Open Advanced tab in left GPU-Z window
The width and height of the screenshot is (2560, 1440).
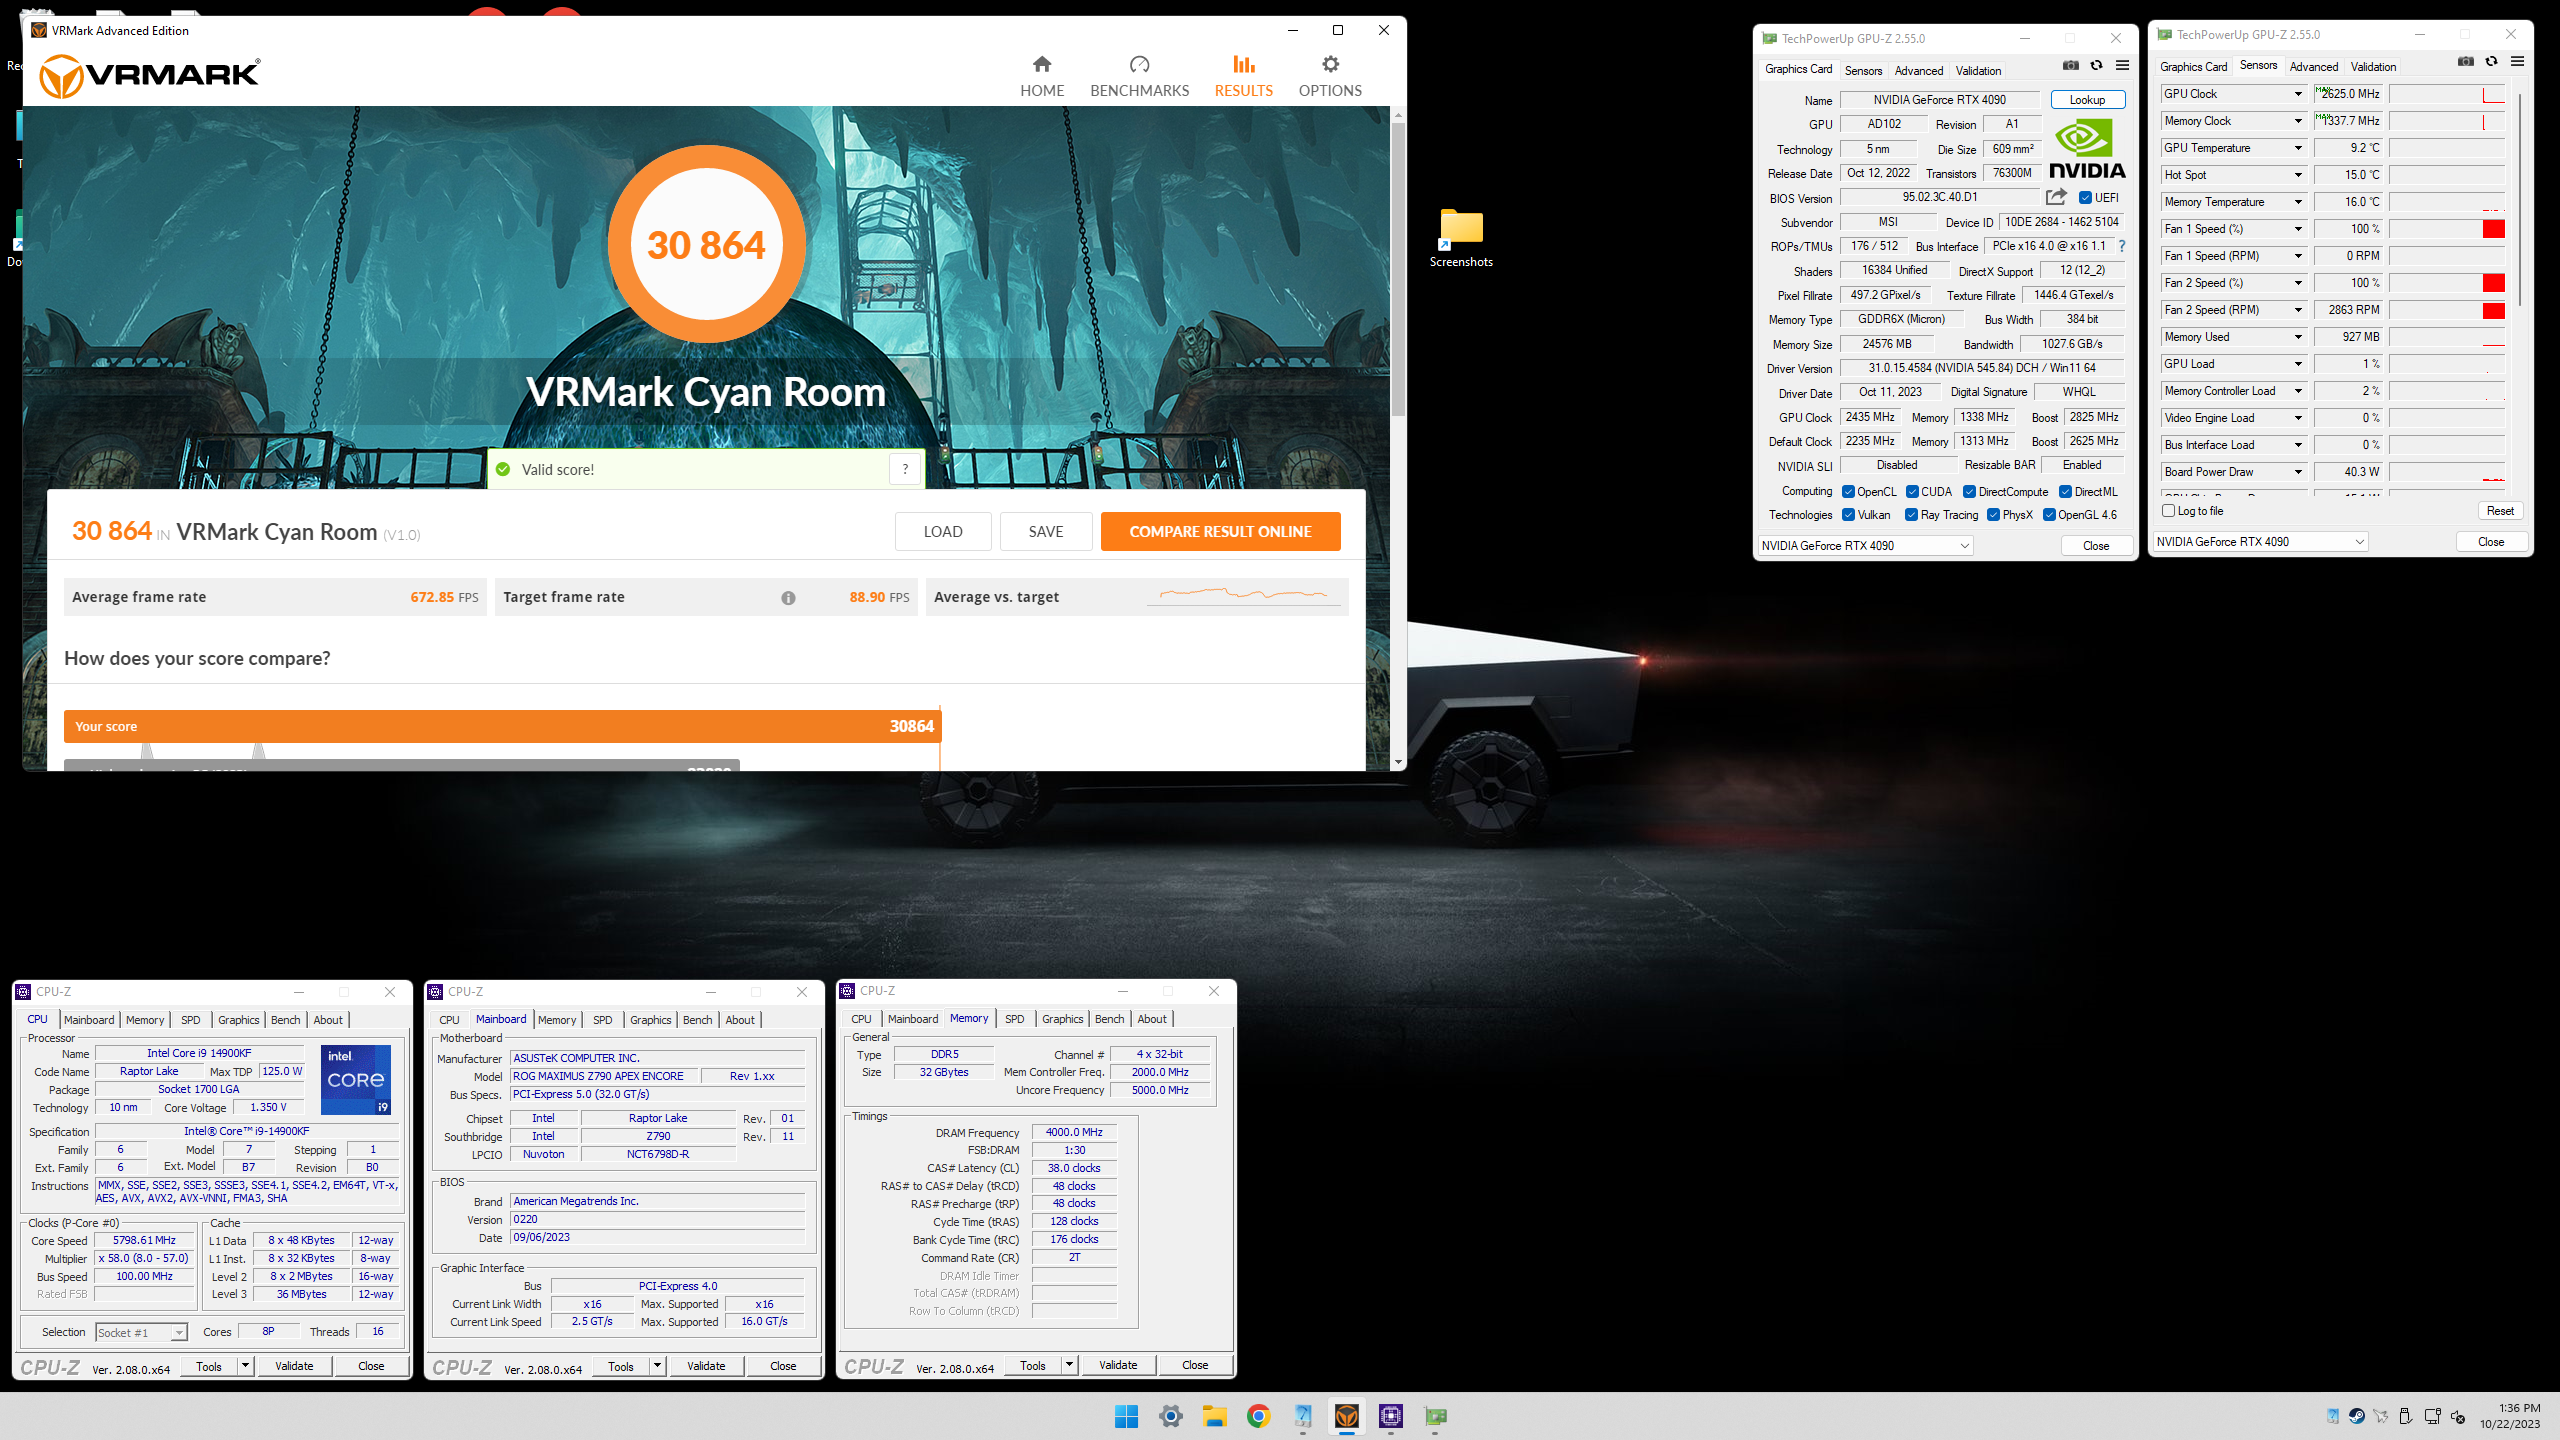point(1918,71)
